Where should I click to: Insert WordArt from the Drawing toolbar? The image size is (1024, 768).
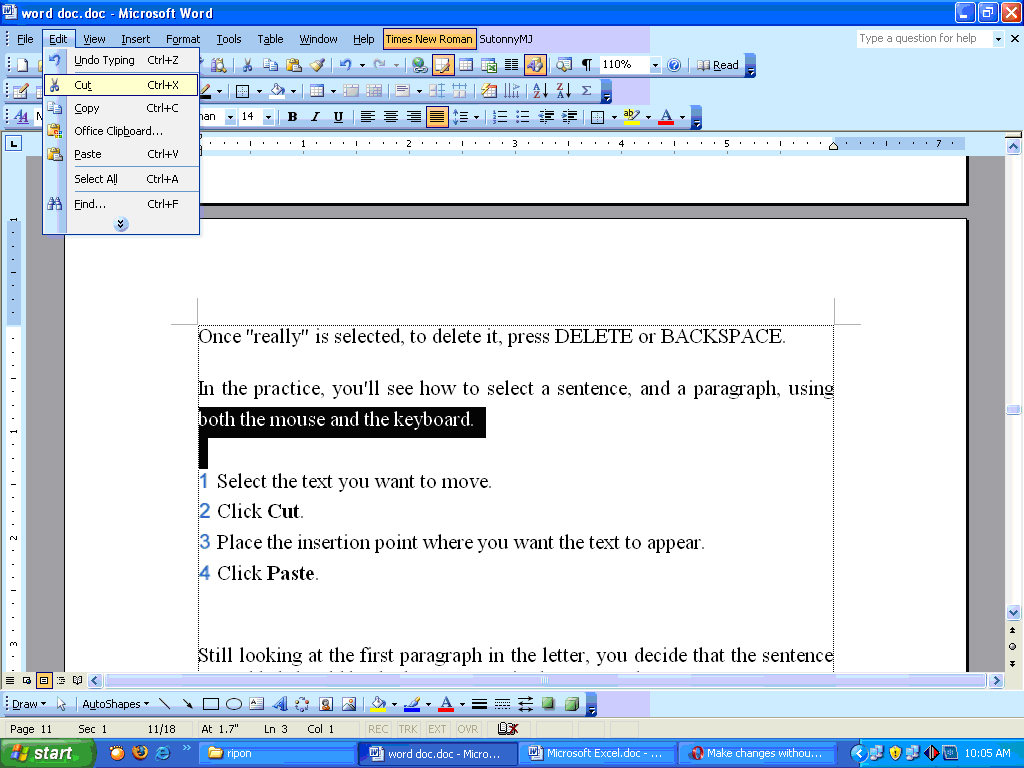279,703
